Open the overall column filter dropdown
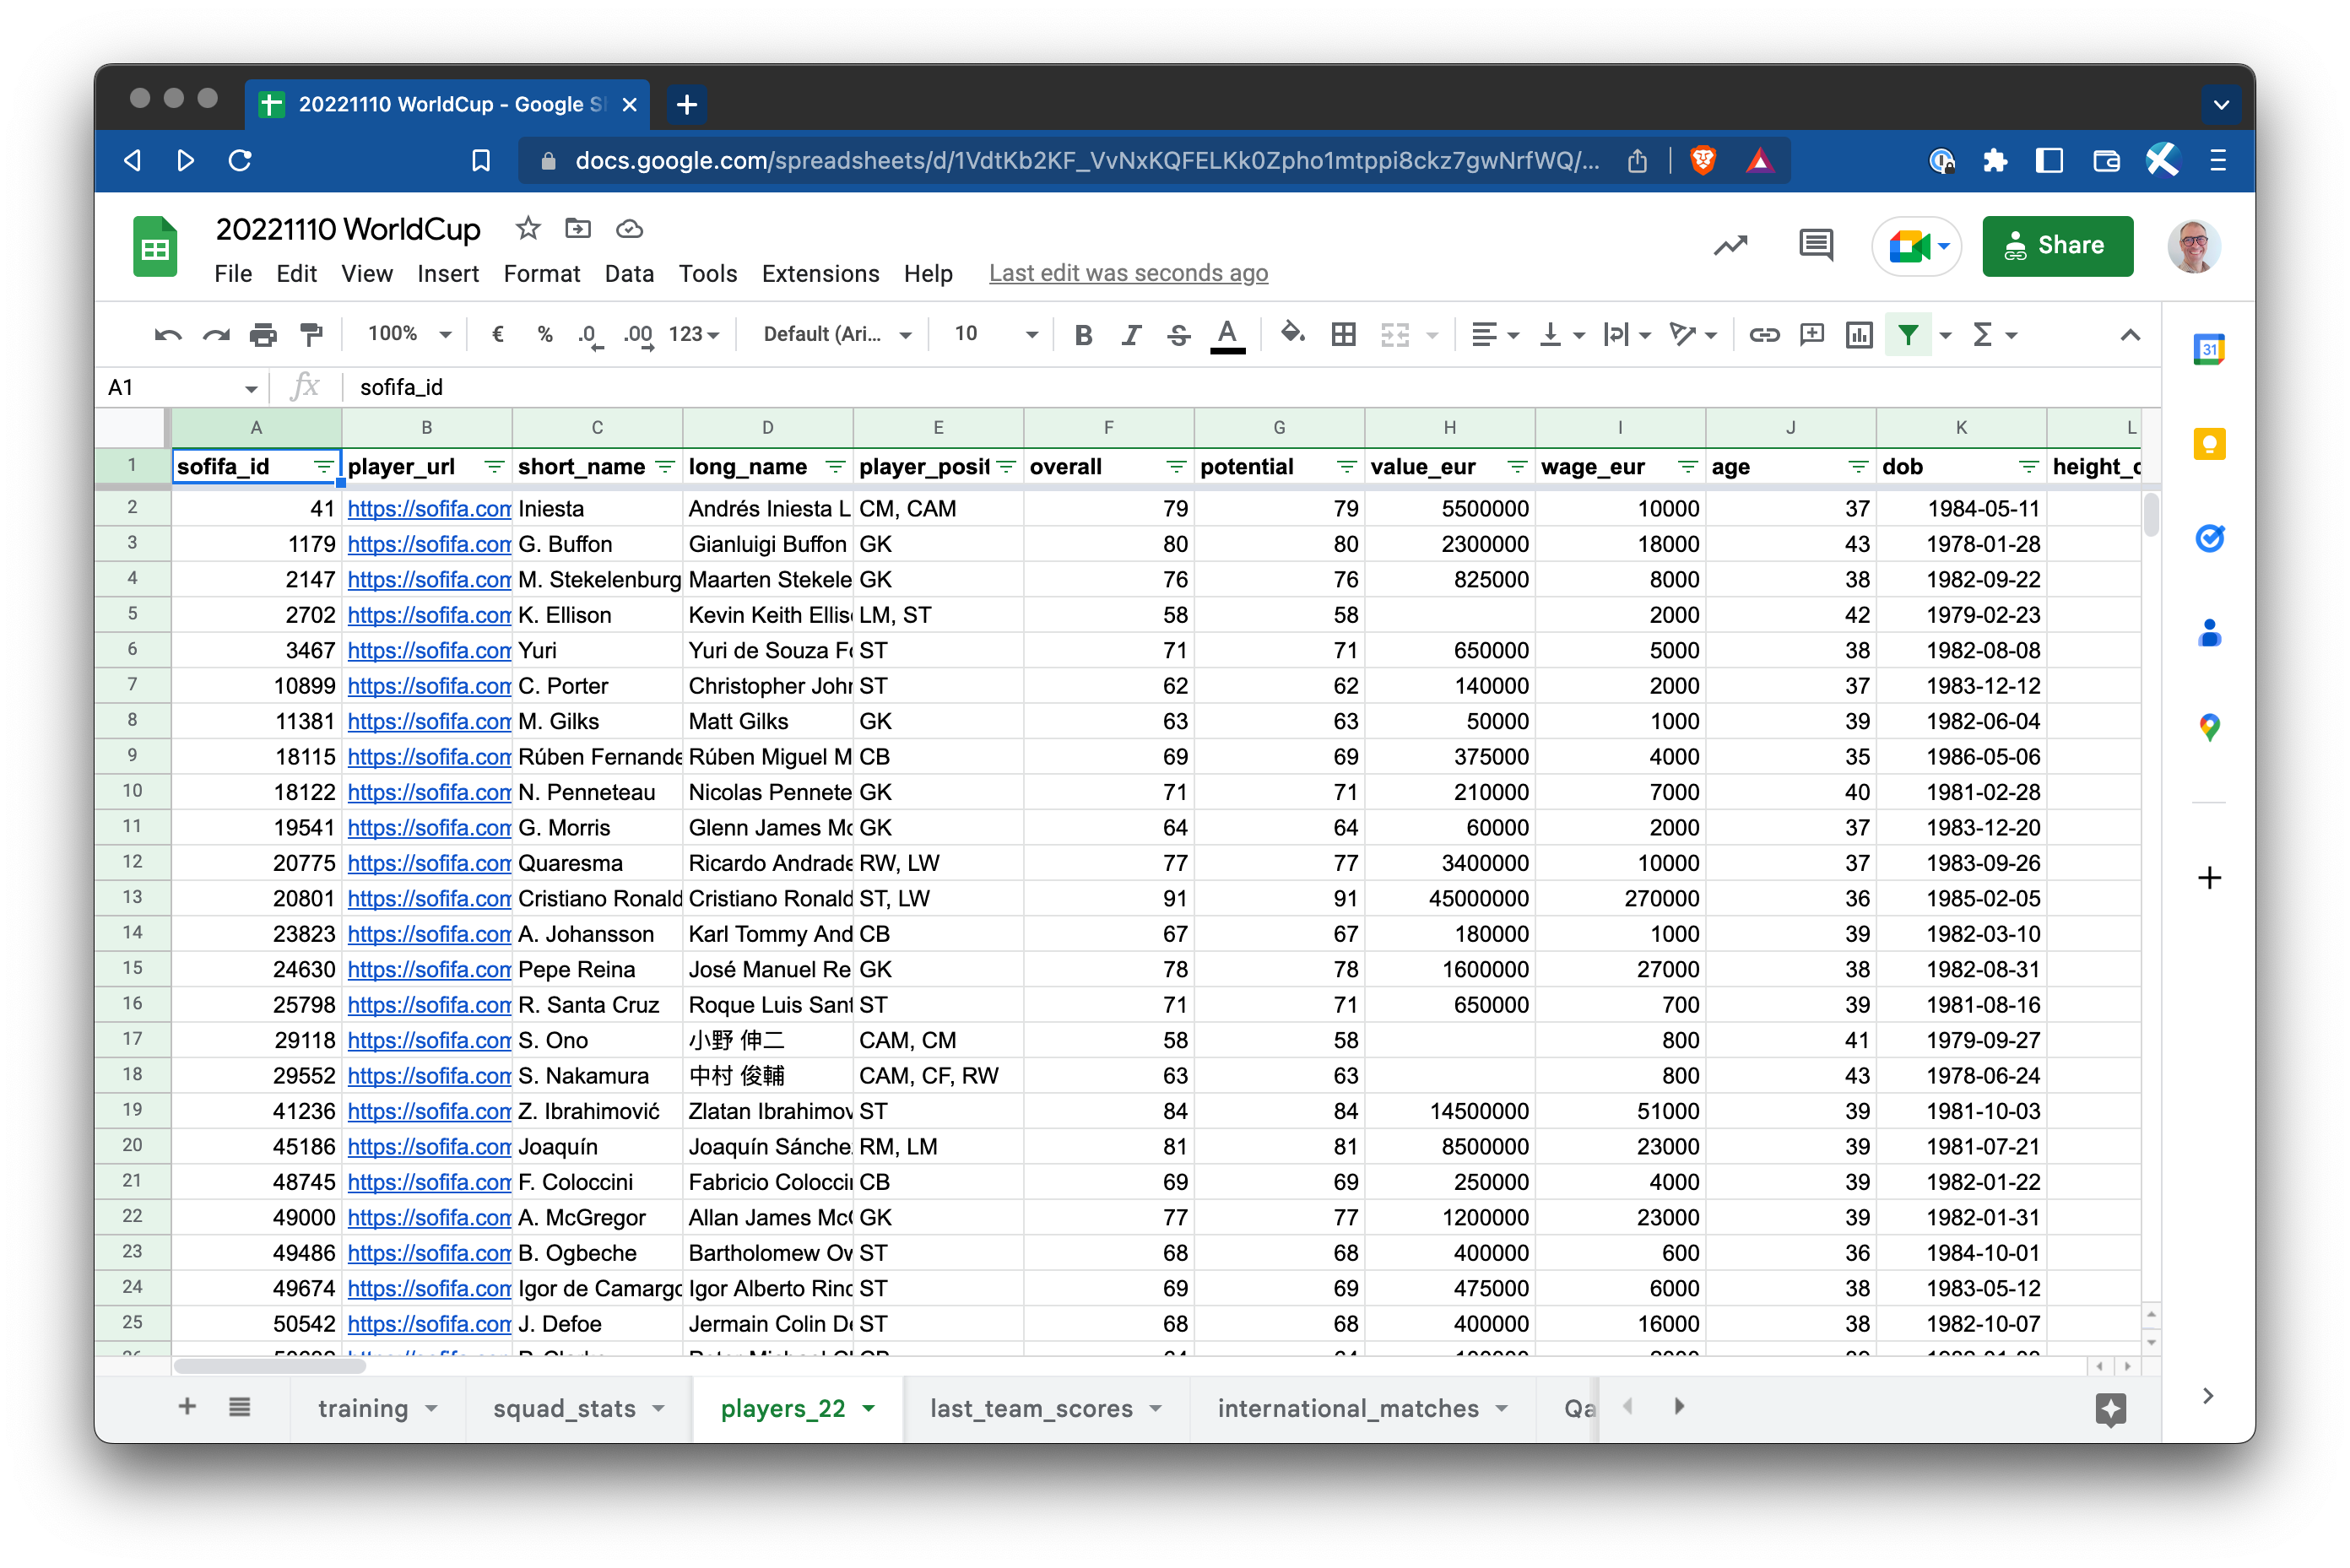This screenshot has height=1568, width=2350. pos(1176,467)
